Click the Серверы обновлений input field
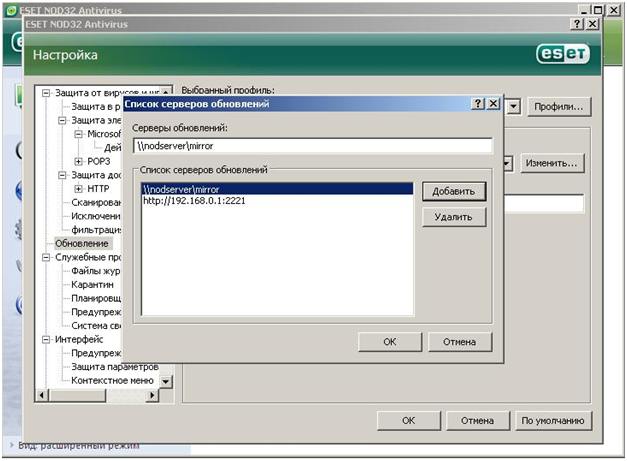The width and height of the screenshot is (627, 461). 313,146
